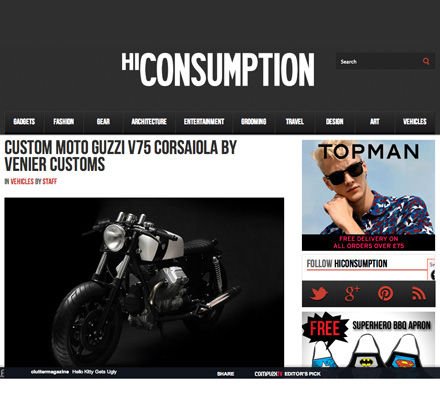Open the Grooming section

[x=254, y=121]
